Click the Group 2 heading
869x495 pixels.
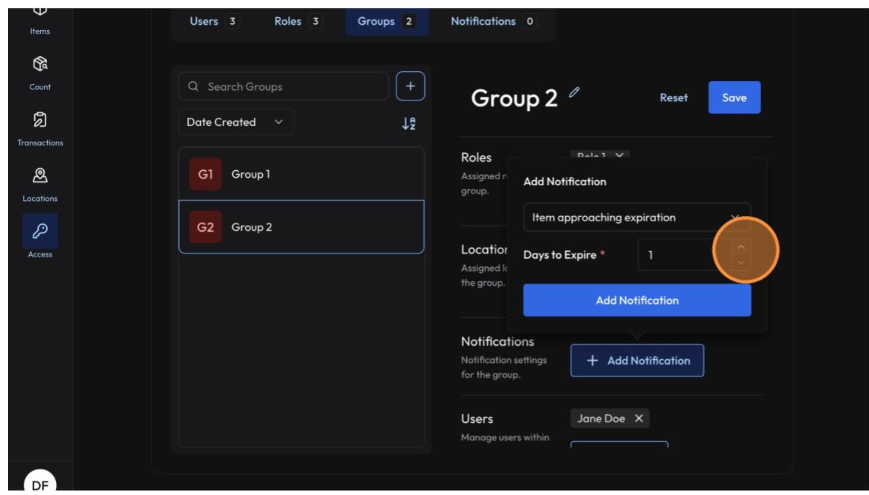[x=514, y=99]
